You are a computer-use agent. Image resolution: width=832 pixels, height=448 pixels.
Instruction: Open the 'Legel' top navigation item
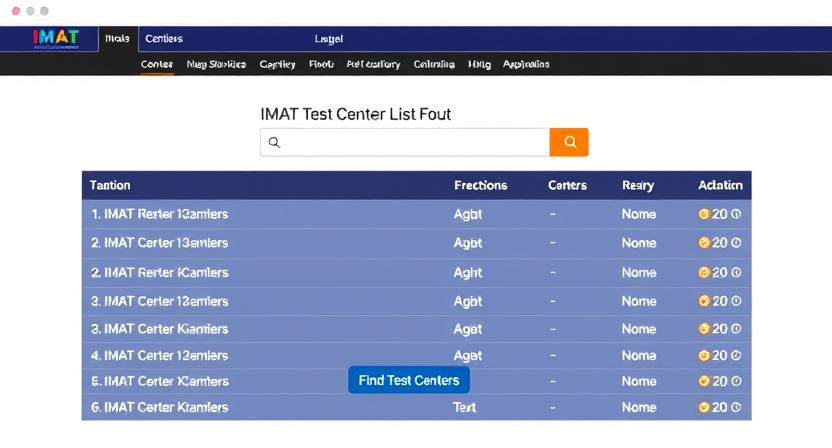328,39
